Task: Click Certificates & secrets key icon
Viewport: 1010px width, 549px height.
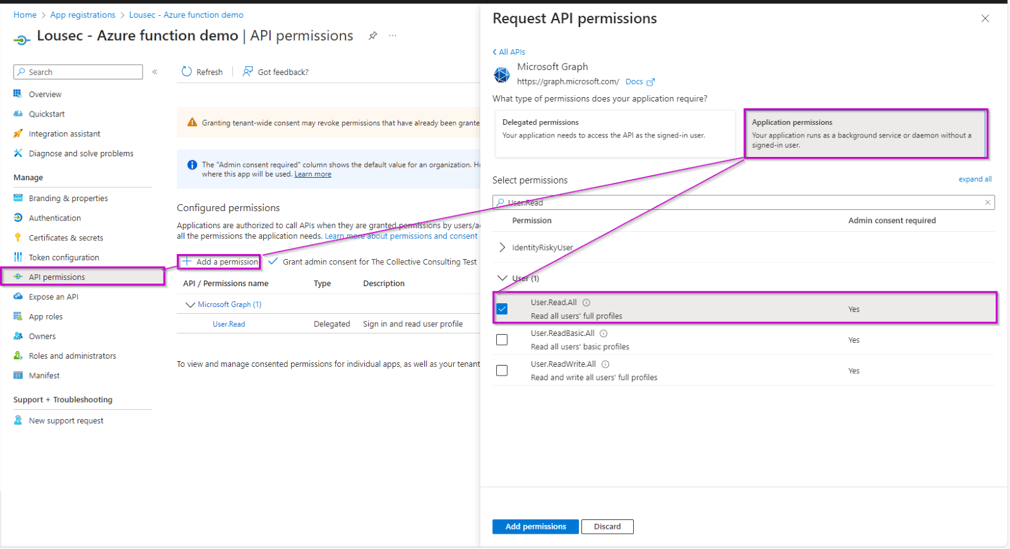Action: click(x=17, y=237)
